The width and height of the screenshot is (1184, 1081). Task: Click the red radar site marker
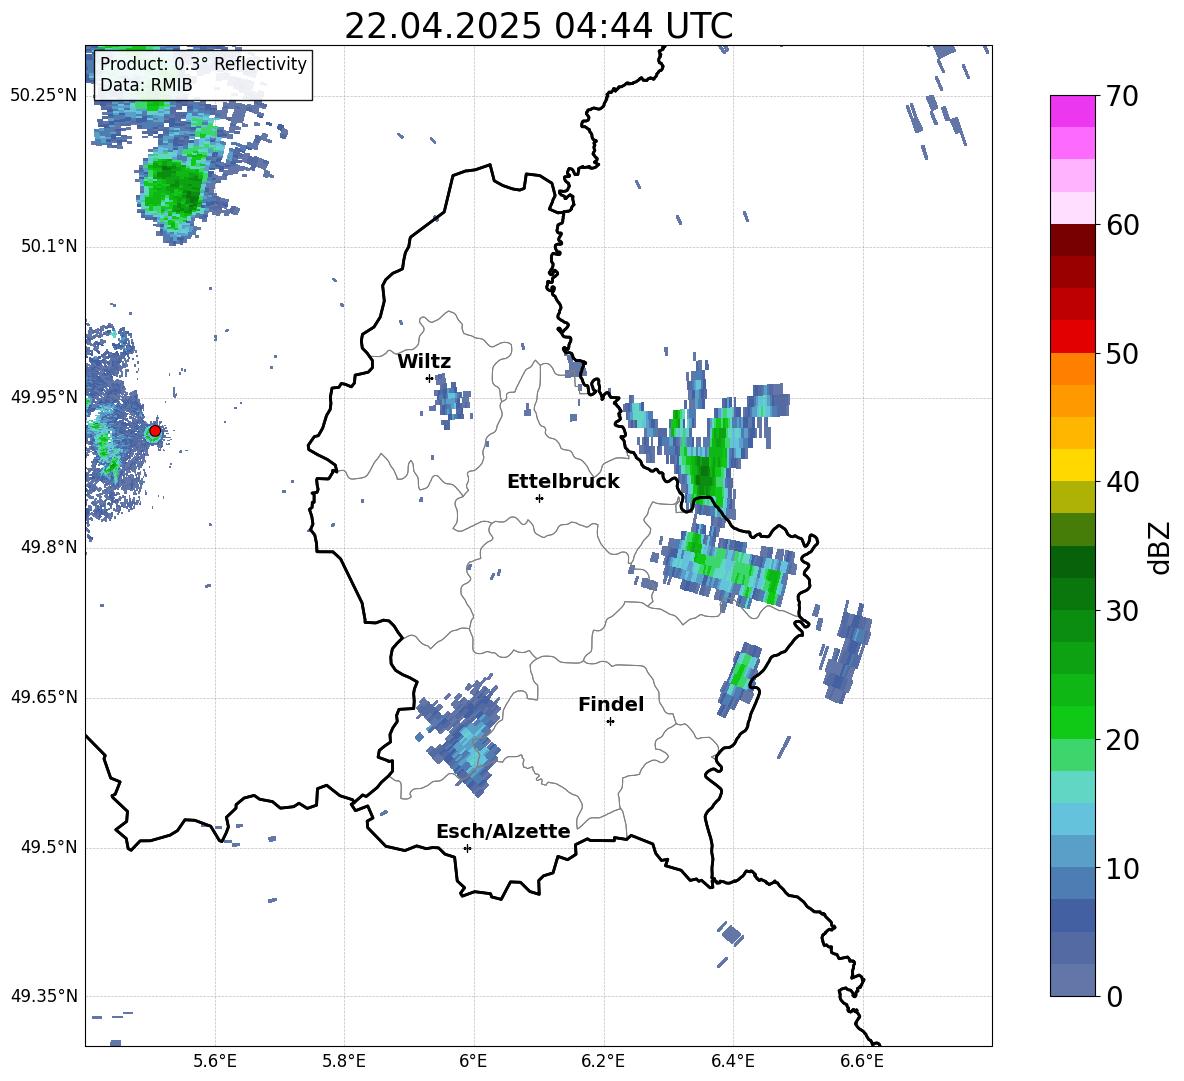[155, 431]
